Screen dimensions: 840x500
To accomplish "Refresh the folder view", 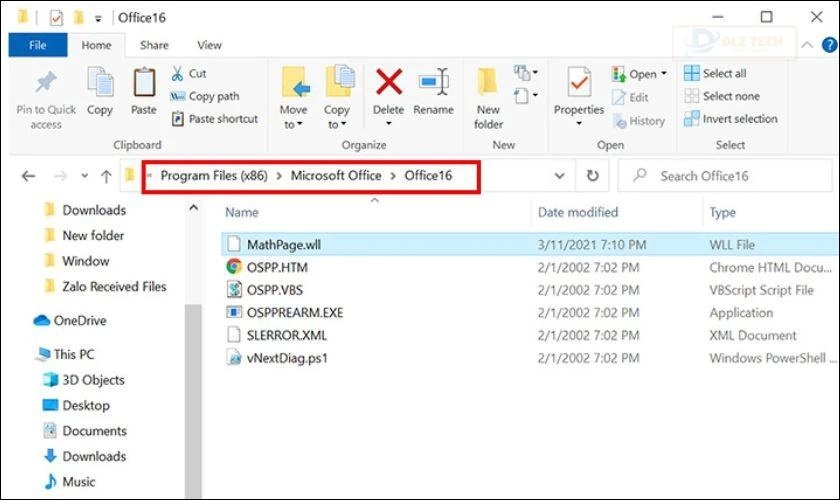I will tap(592, 176).
